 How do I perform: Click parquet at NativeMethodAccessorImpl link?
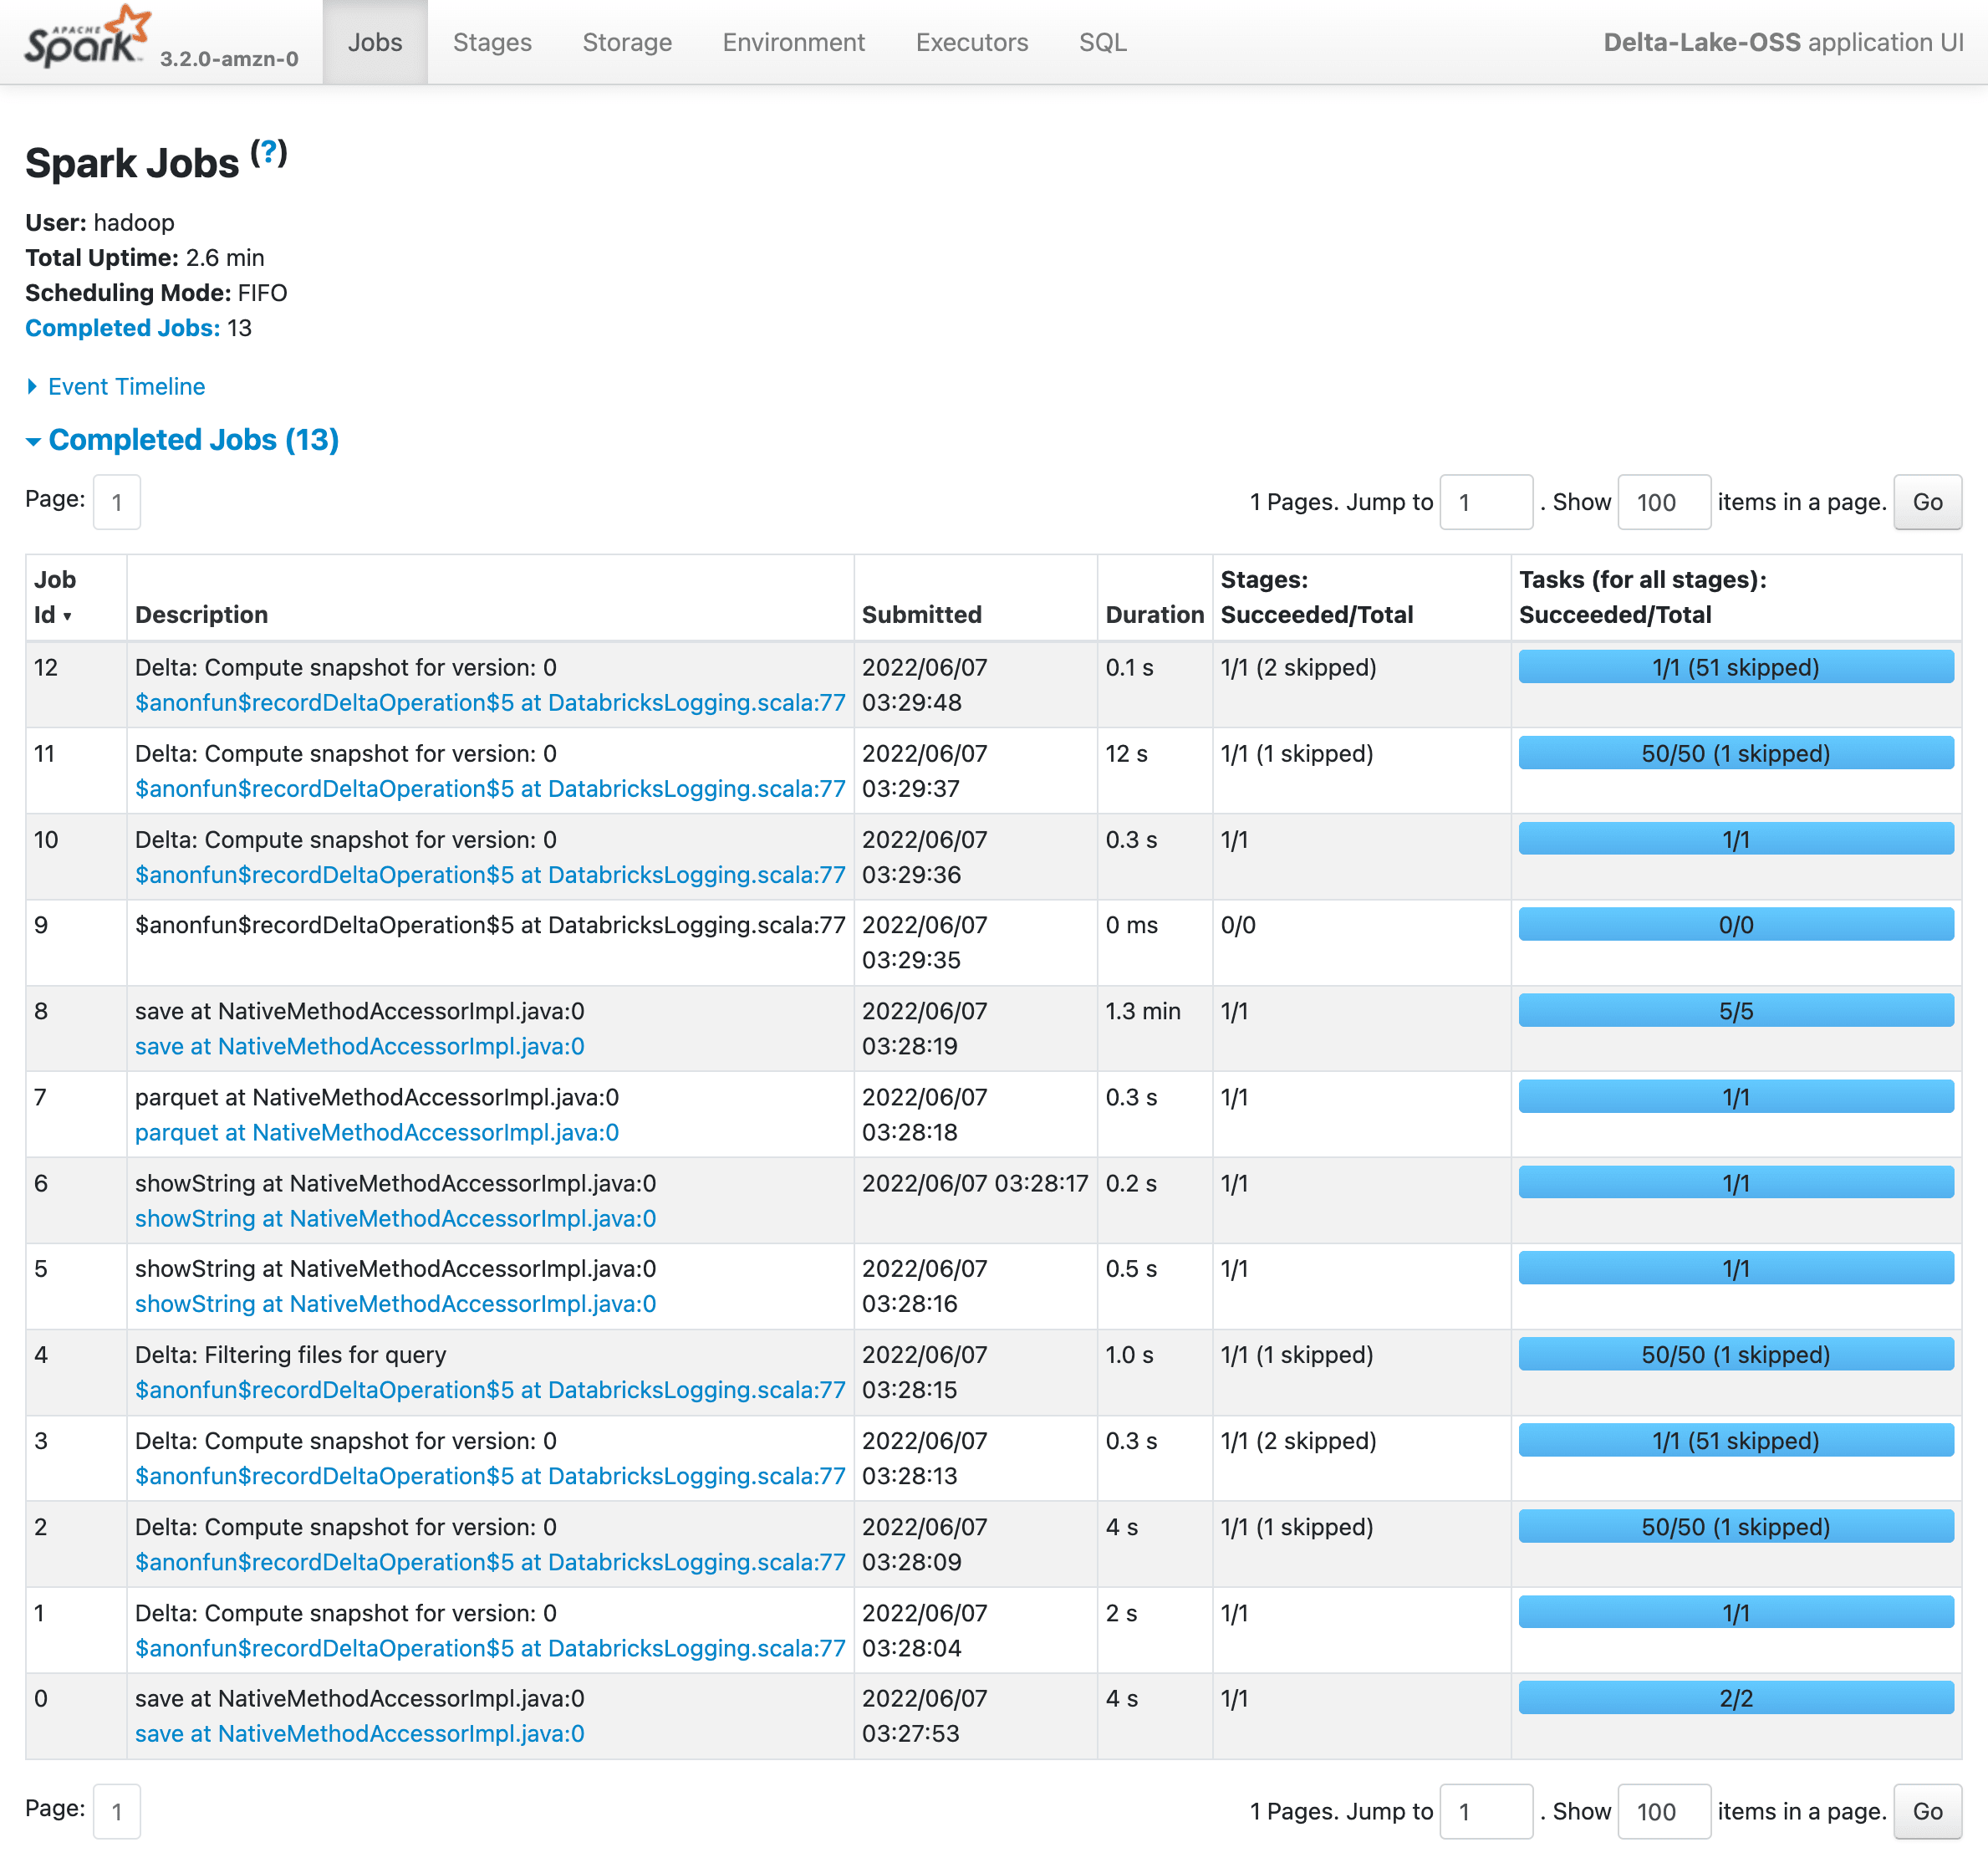click(x=377, y=1132)
